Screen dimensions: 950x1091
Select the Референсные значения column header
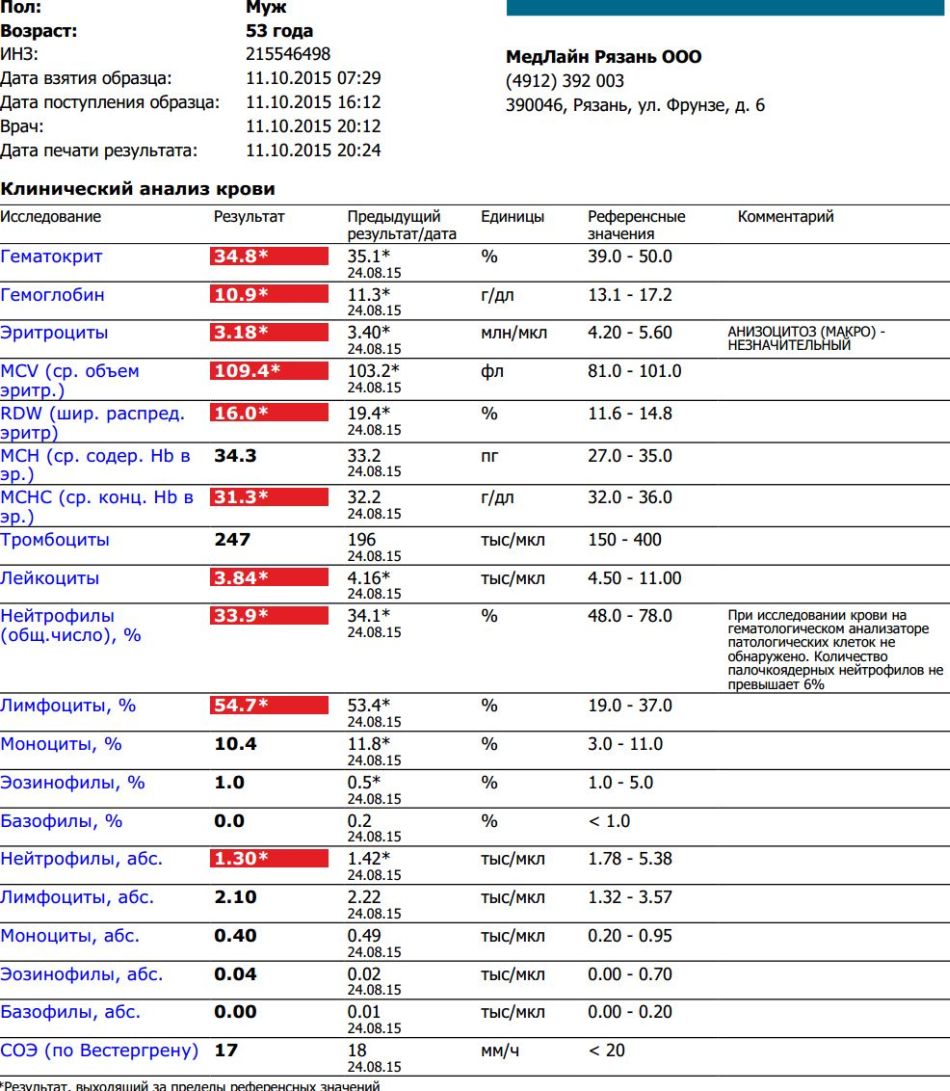[636, 225]
